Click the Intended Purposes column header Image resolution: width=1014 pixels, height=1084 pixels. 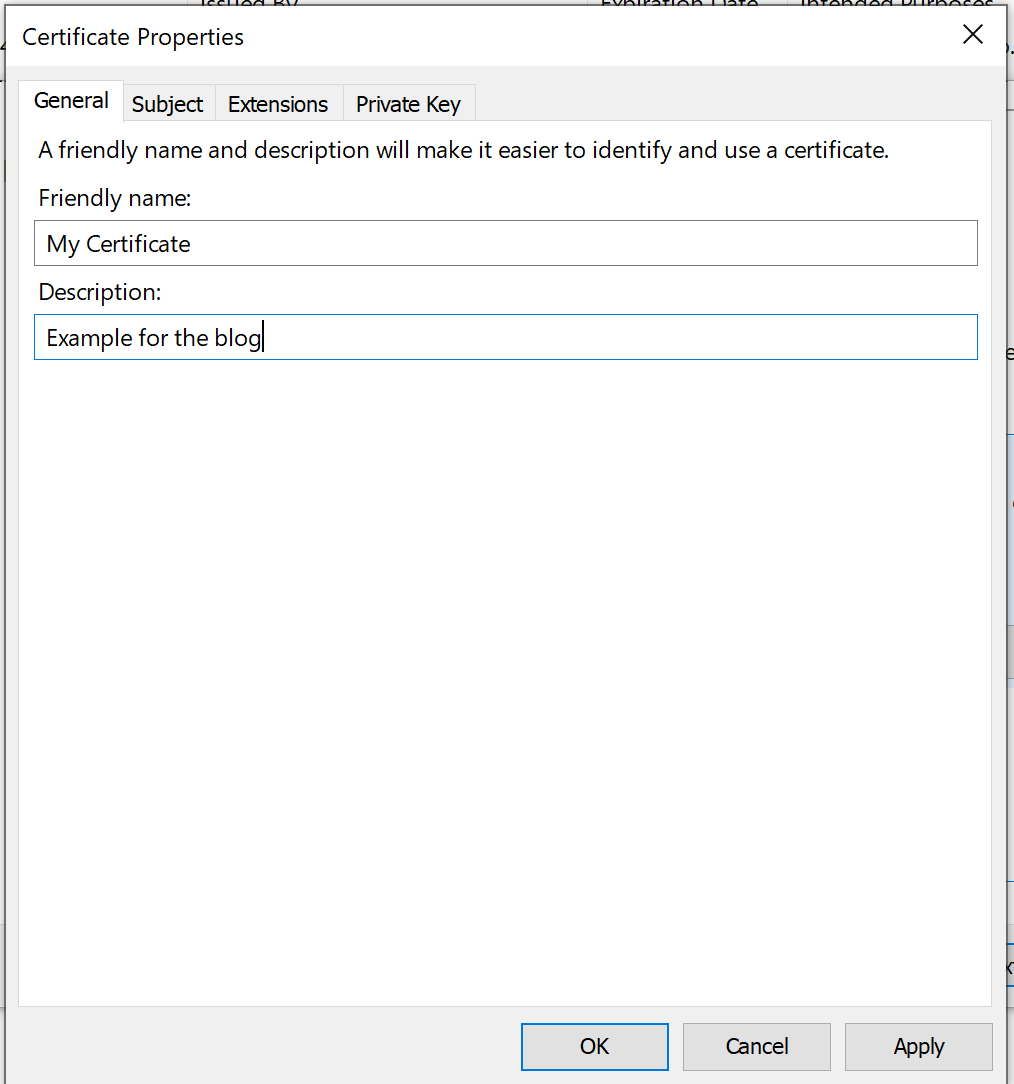[895, 5]
